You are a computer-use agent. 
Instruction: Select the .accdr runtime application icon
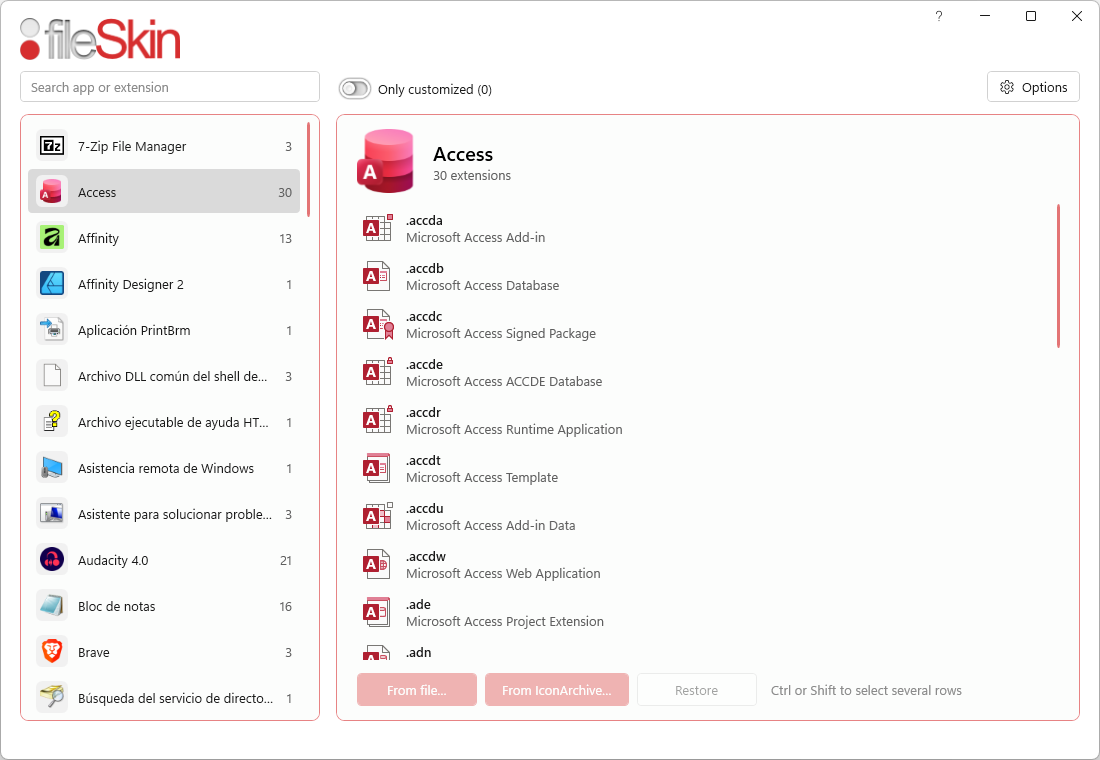click(377, 420)
